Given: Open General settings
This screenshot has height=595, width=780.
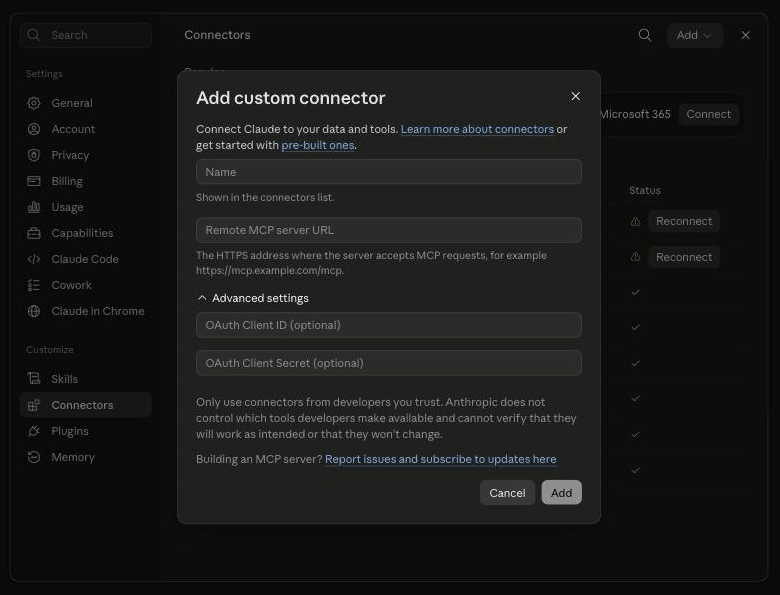Looking at the screenshot, I should pos(86,103).
